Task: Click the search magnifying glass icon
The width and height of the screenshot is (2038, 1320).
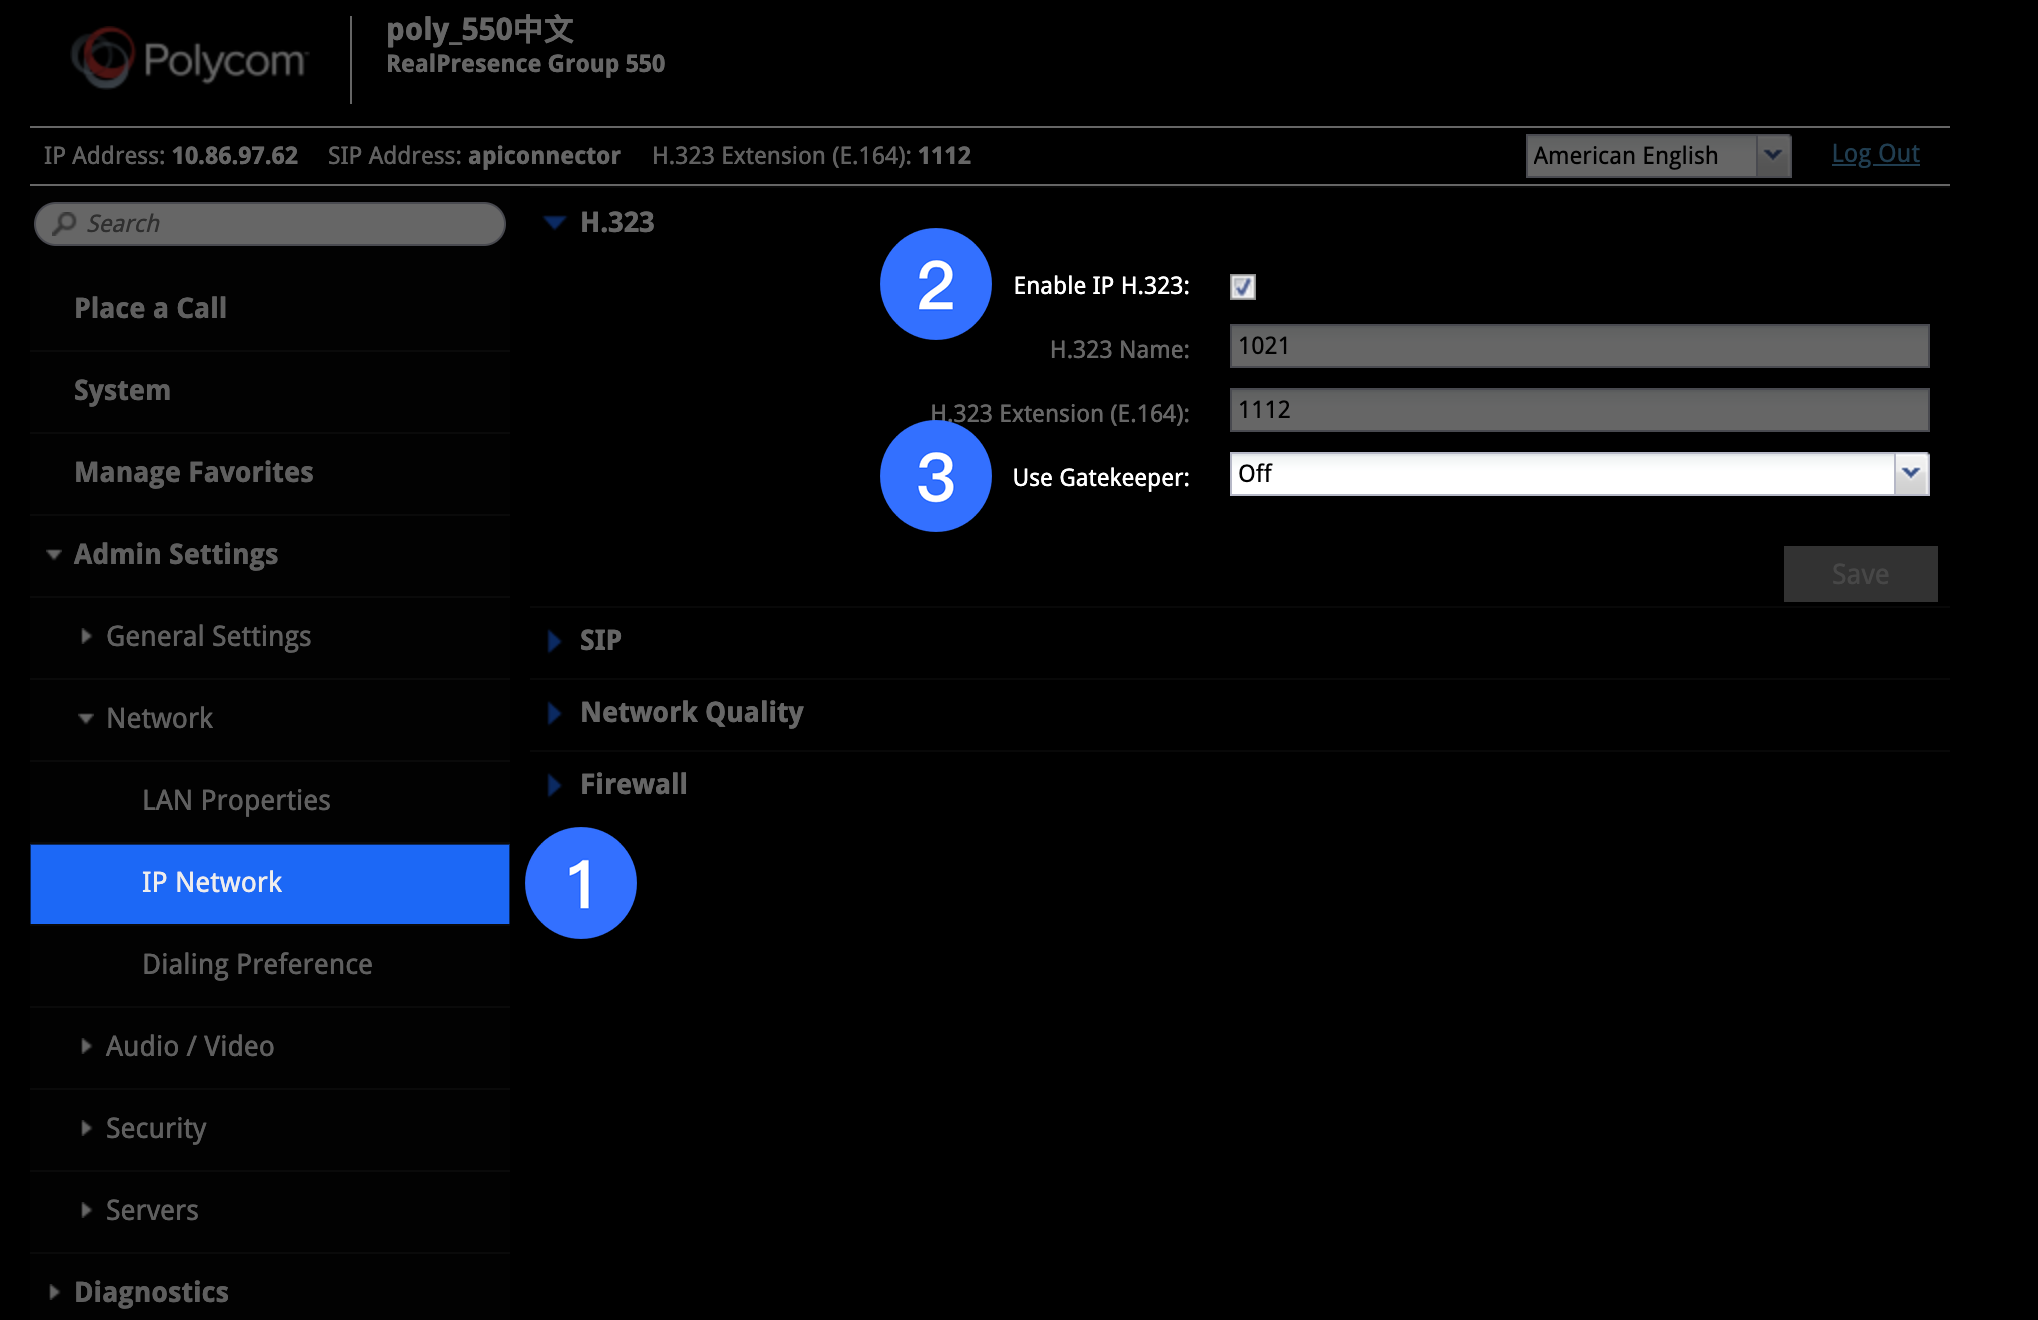Action: pyautogui.click(x=63, y=223)
